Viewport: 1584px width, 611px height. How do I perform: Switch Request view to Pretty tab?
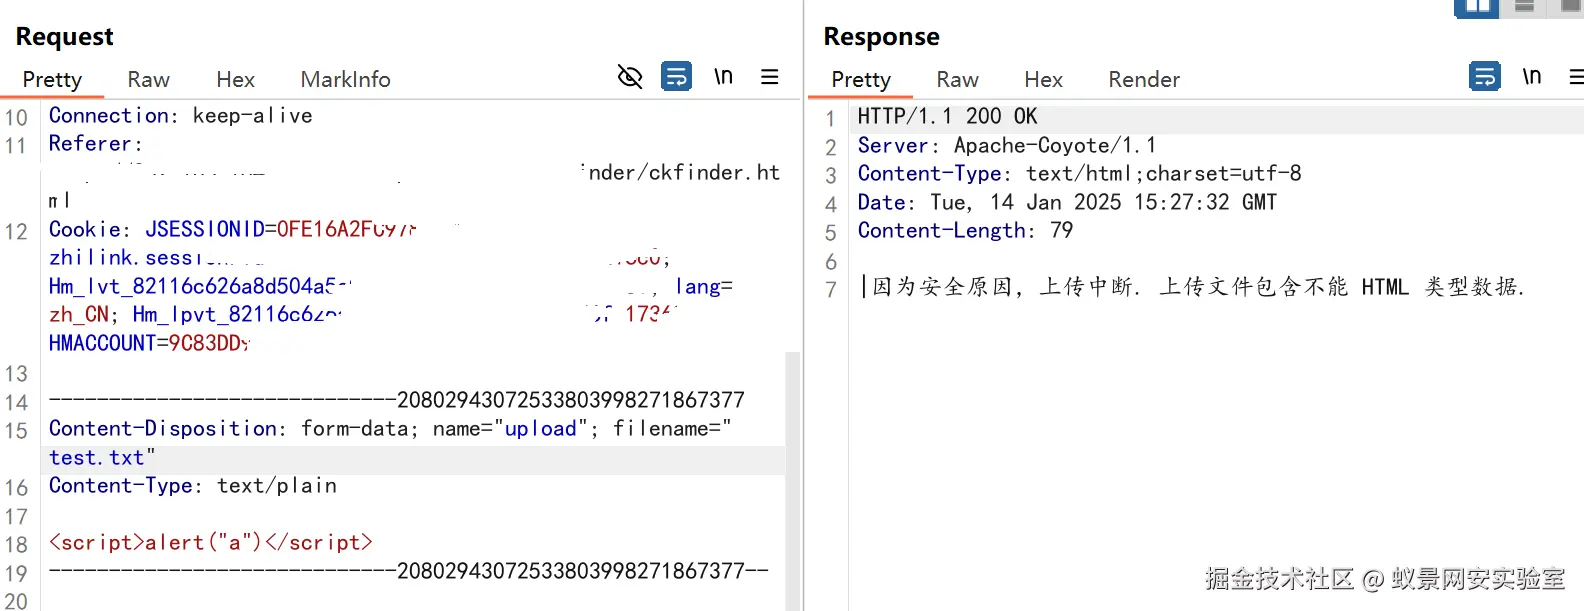pyautogui.click(x=52, y=80)
